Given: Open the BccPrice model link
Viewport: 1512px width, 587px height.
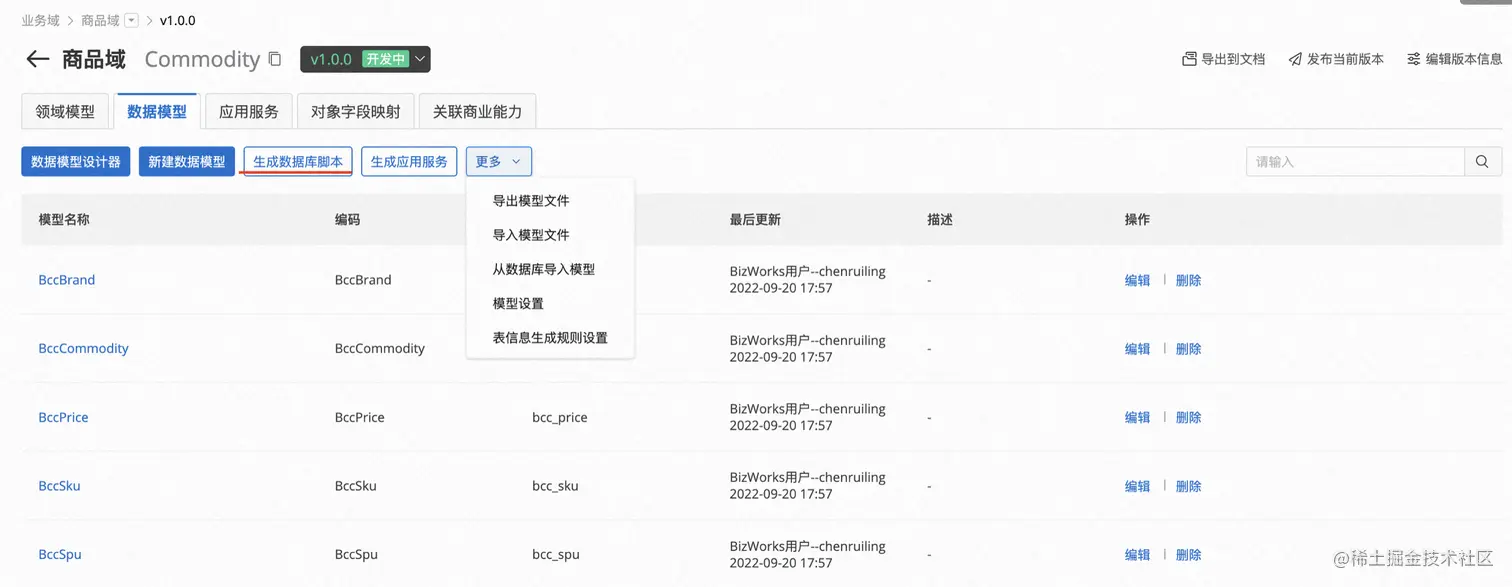Looking at the screenshot, I should pos(63,417).
